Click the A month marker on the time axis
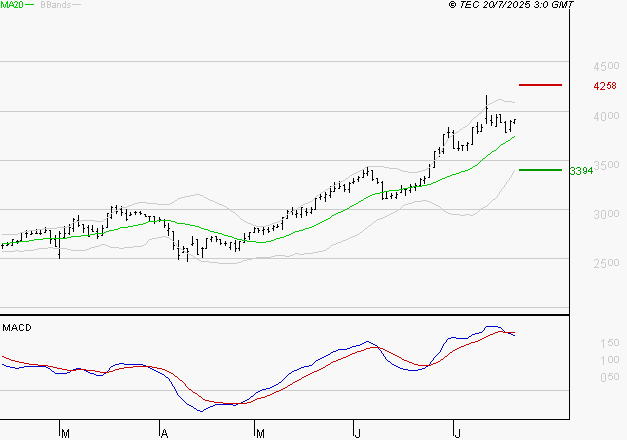Viewport: 627px width, 440px height. [x=162, y=433]
